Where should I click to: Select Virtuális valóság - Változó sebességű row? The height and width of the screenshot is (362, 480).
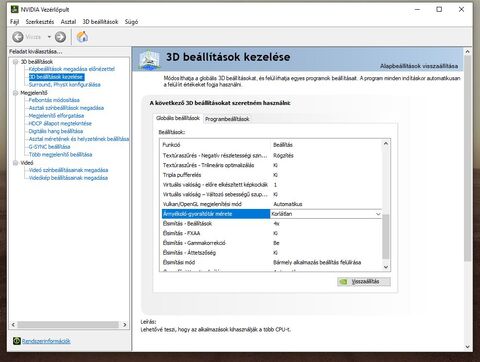[271, 194]
